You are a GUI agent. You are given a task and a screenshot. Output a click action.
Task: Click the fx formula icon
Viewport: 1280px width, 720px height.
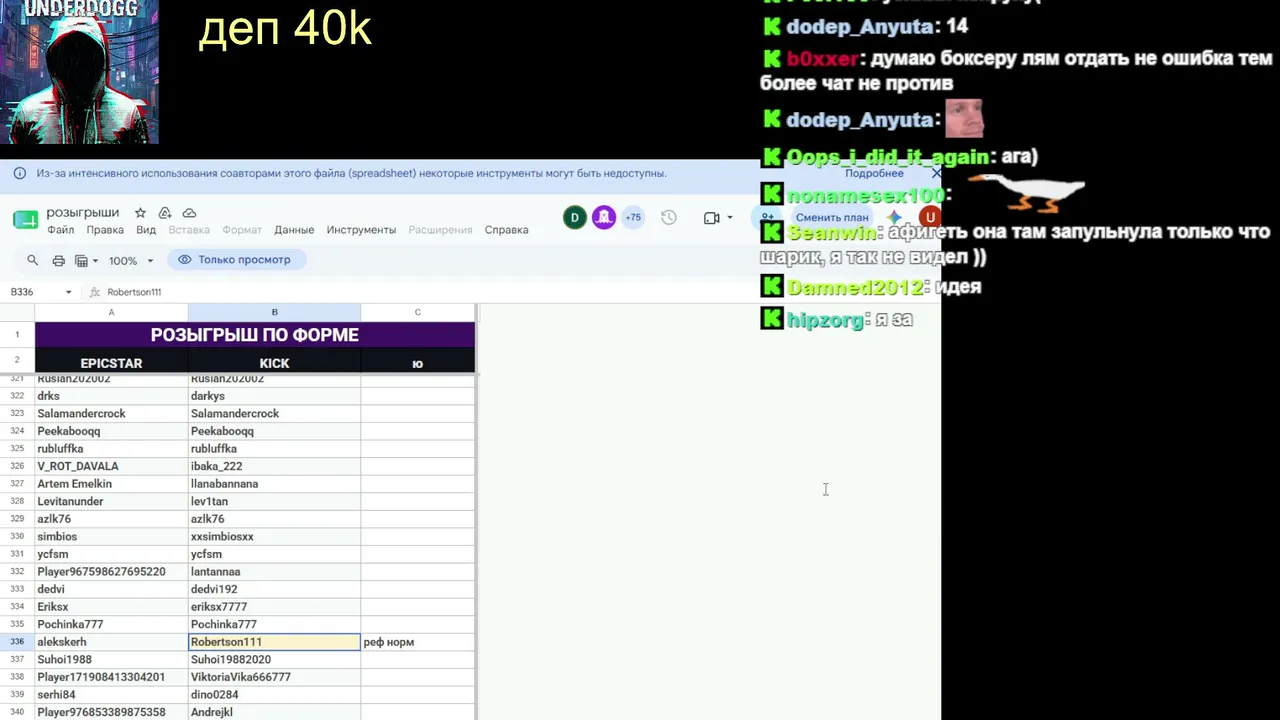pyautogui.click(x=95, y=292)
